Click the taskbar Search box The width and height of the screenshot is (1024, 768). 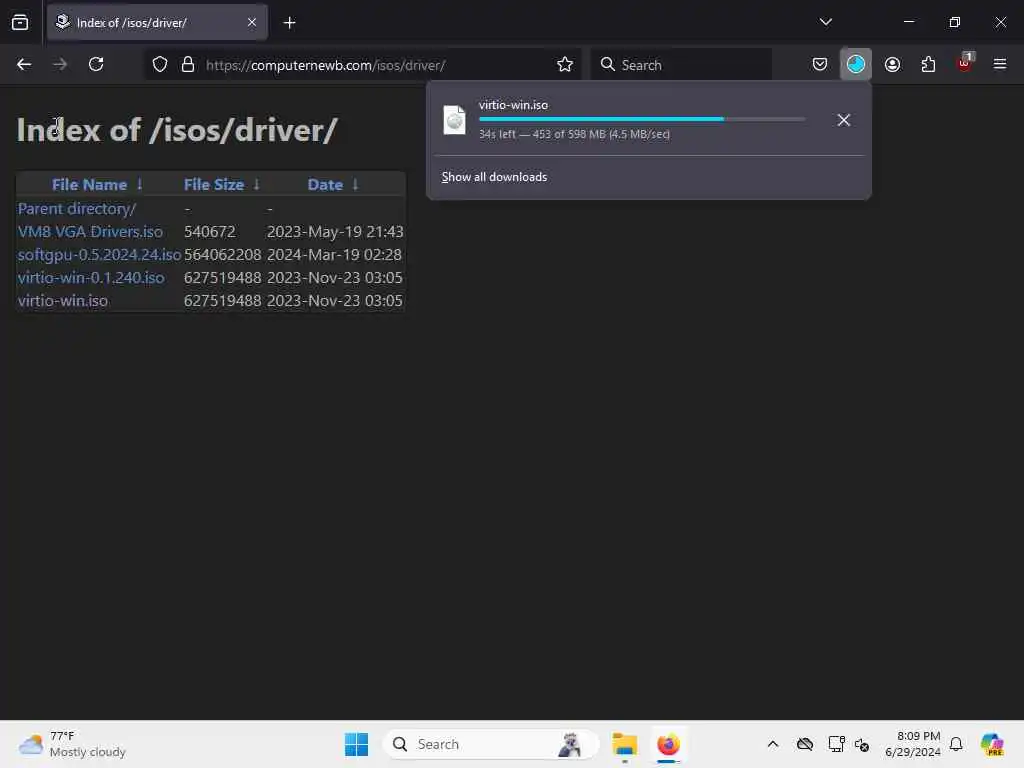pos(490,744)
